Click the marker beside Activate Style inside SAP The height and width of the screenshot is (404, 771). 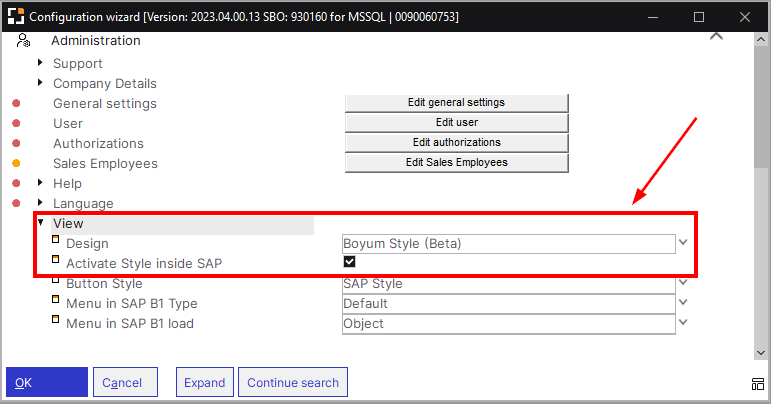pyautogui.click(x=56, y=259)
